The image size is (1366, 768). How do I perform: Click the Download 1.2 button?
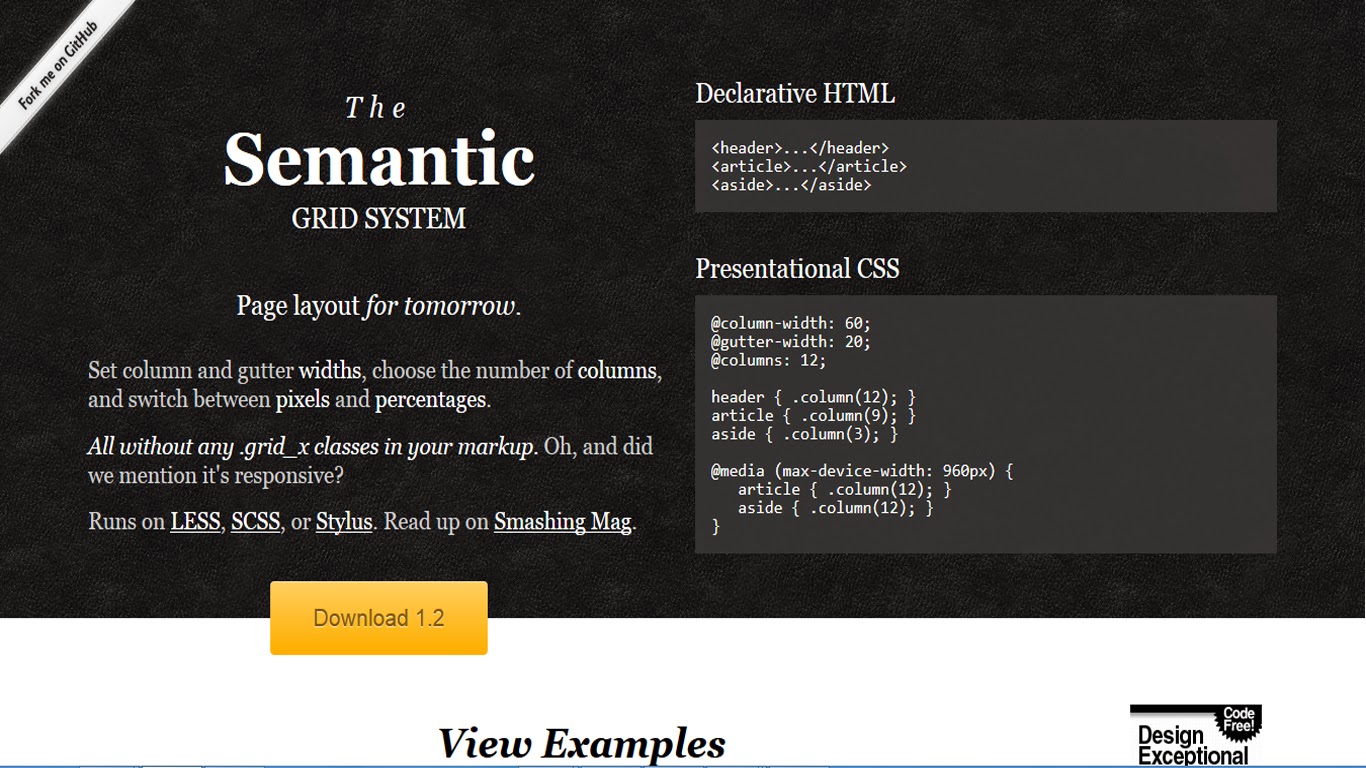coord(379,618)
